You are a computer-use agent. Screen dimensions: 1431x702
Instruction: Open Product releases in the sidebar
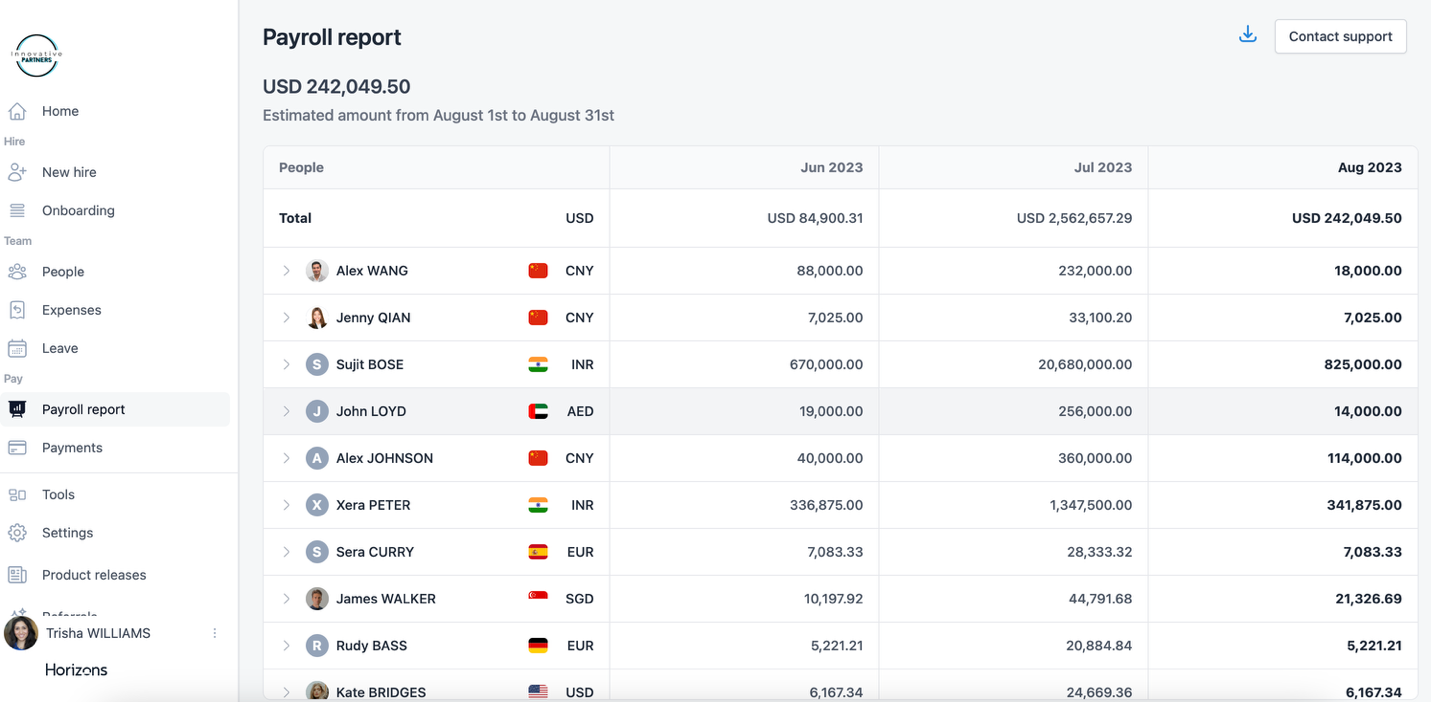pos(94,575)
